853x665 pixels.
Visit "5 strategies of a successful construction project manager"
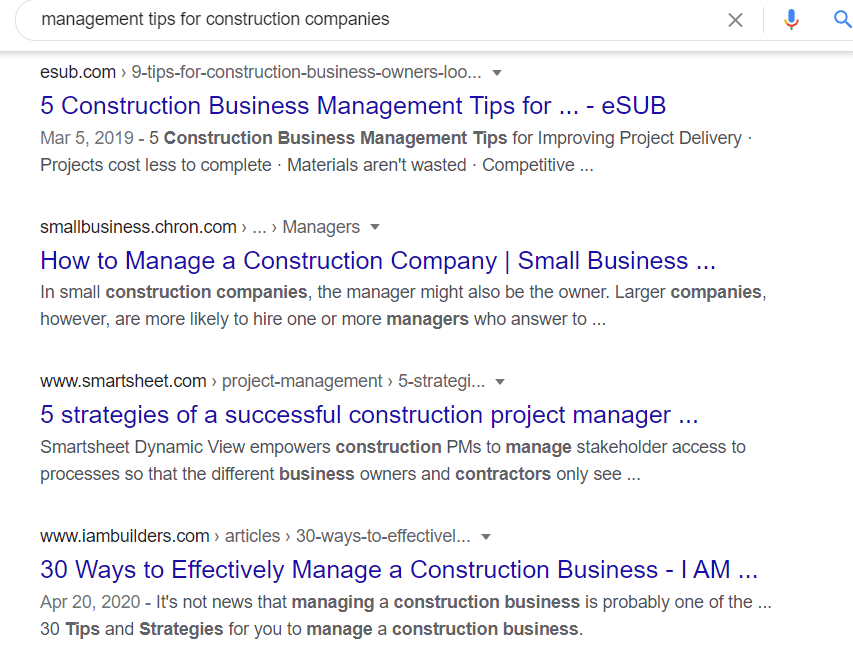(x=369, y=415)
